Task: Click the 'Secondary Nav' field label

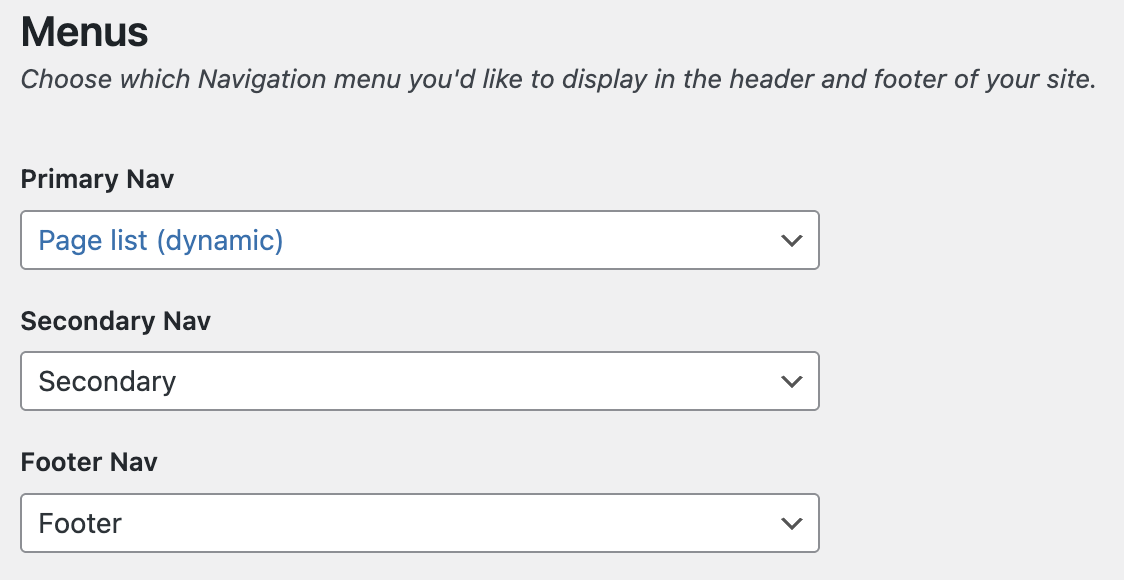Action: (x=115, y=321)
